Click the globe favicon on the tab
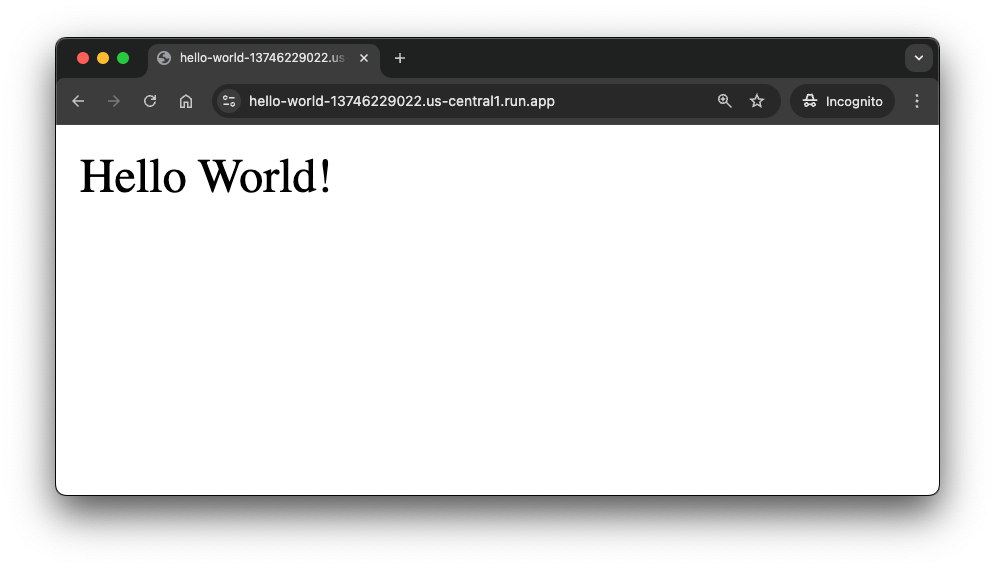 (165, 58)
